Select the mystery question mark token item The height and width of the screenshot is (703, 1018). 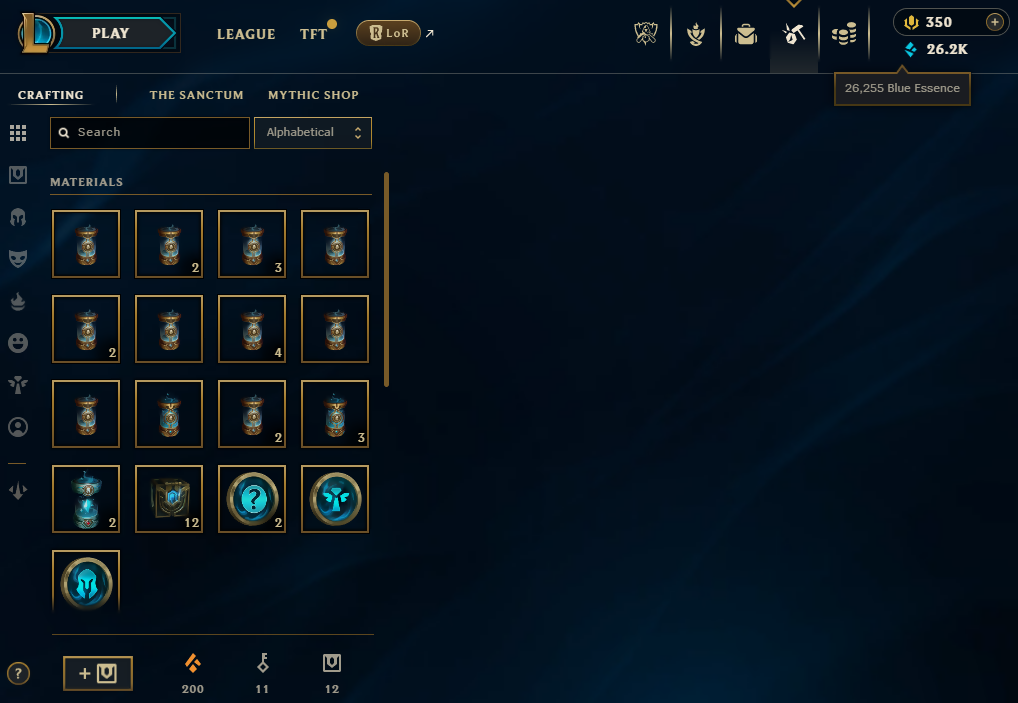click(x=252, y=499)
